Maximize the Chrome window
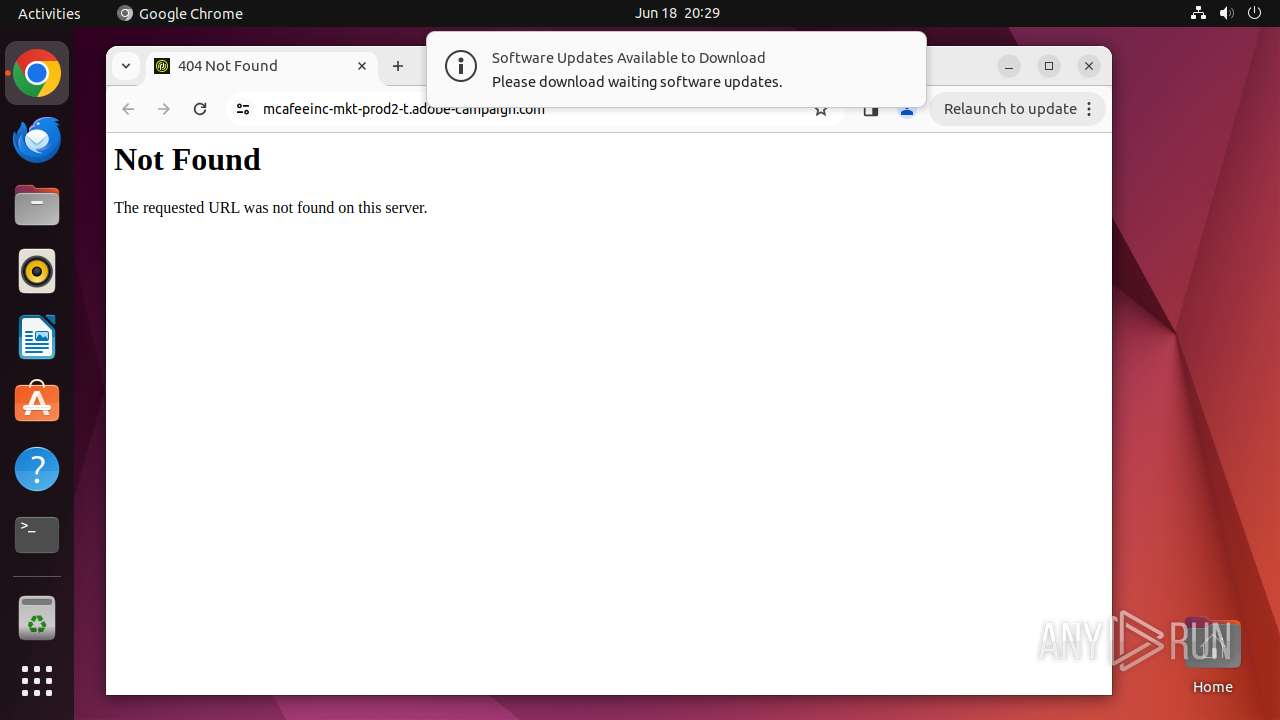Viewport: 1280px width, 720px height. [1049, 66]
